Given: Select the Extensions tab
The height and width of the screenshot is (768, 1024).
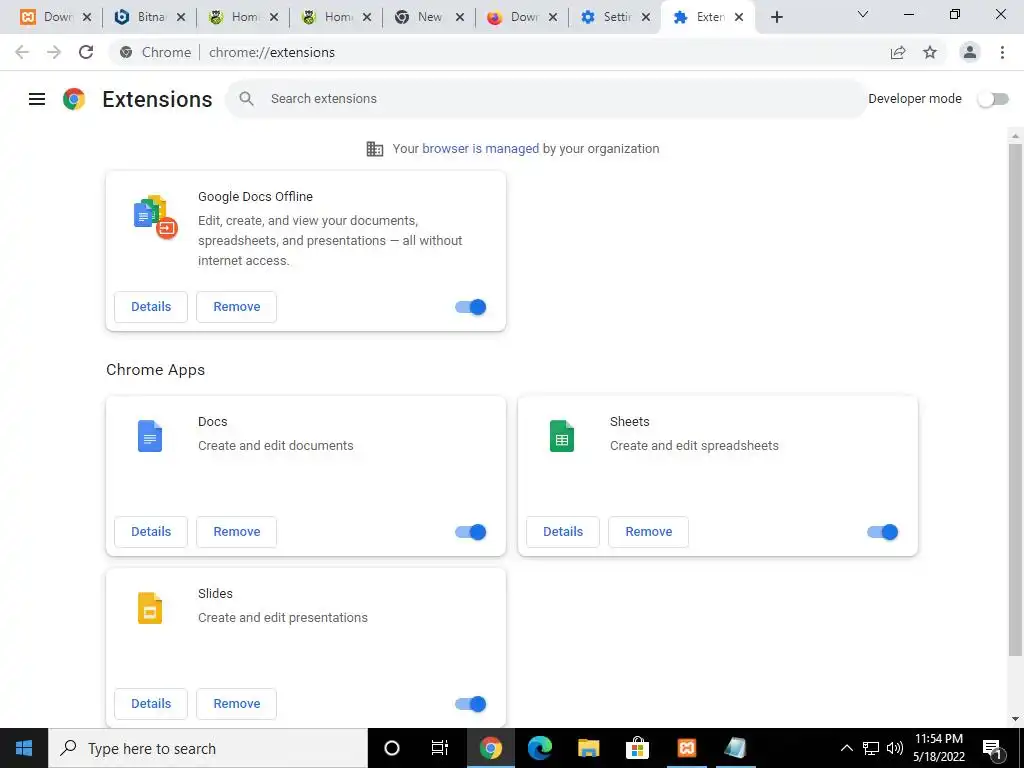Looking at the screenshot, I should tap(709, 17).
